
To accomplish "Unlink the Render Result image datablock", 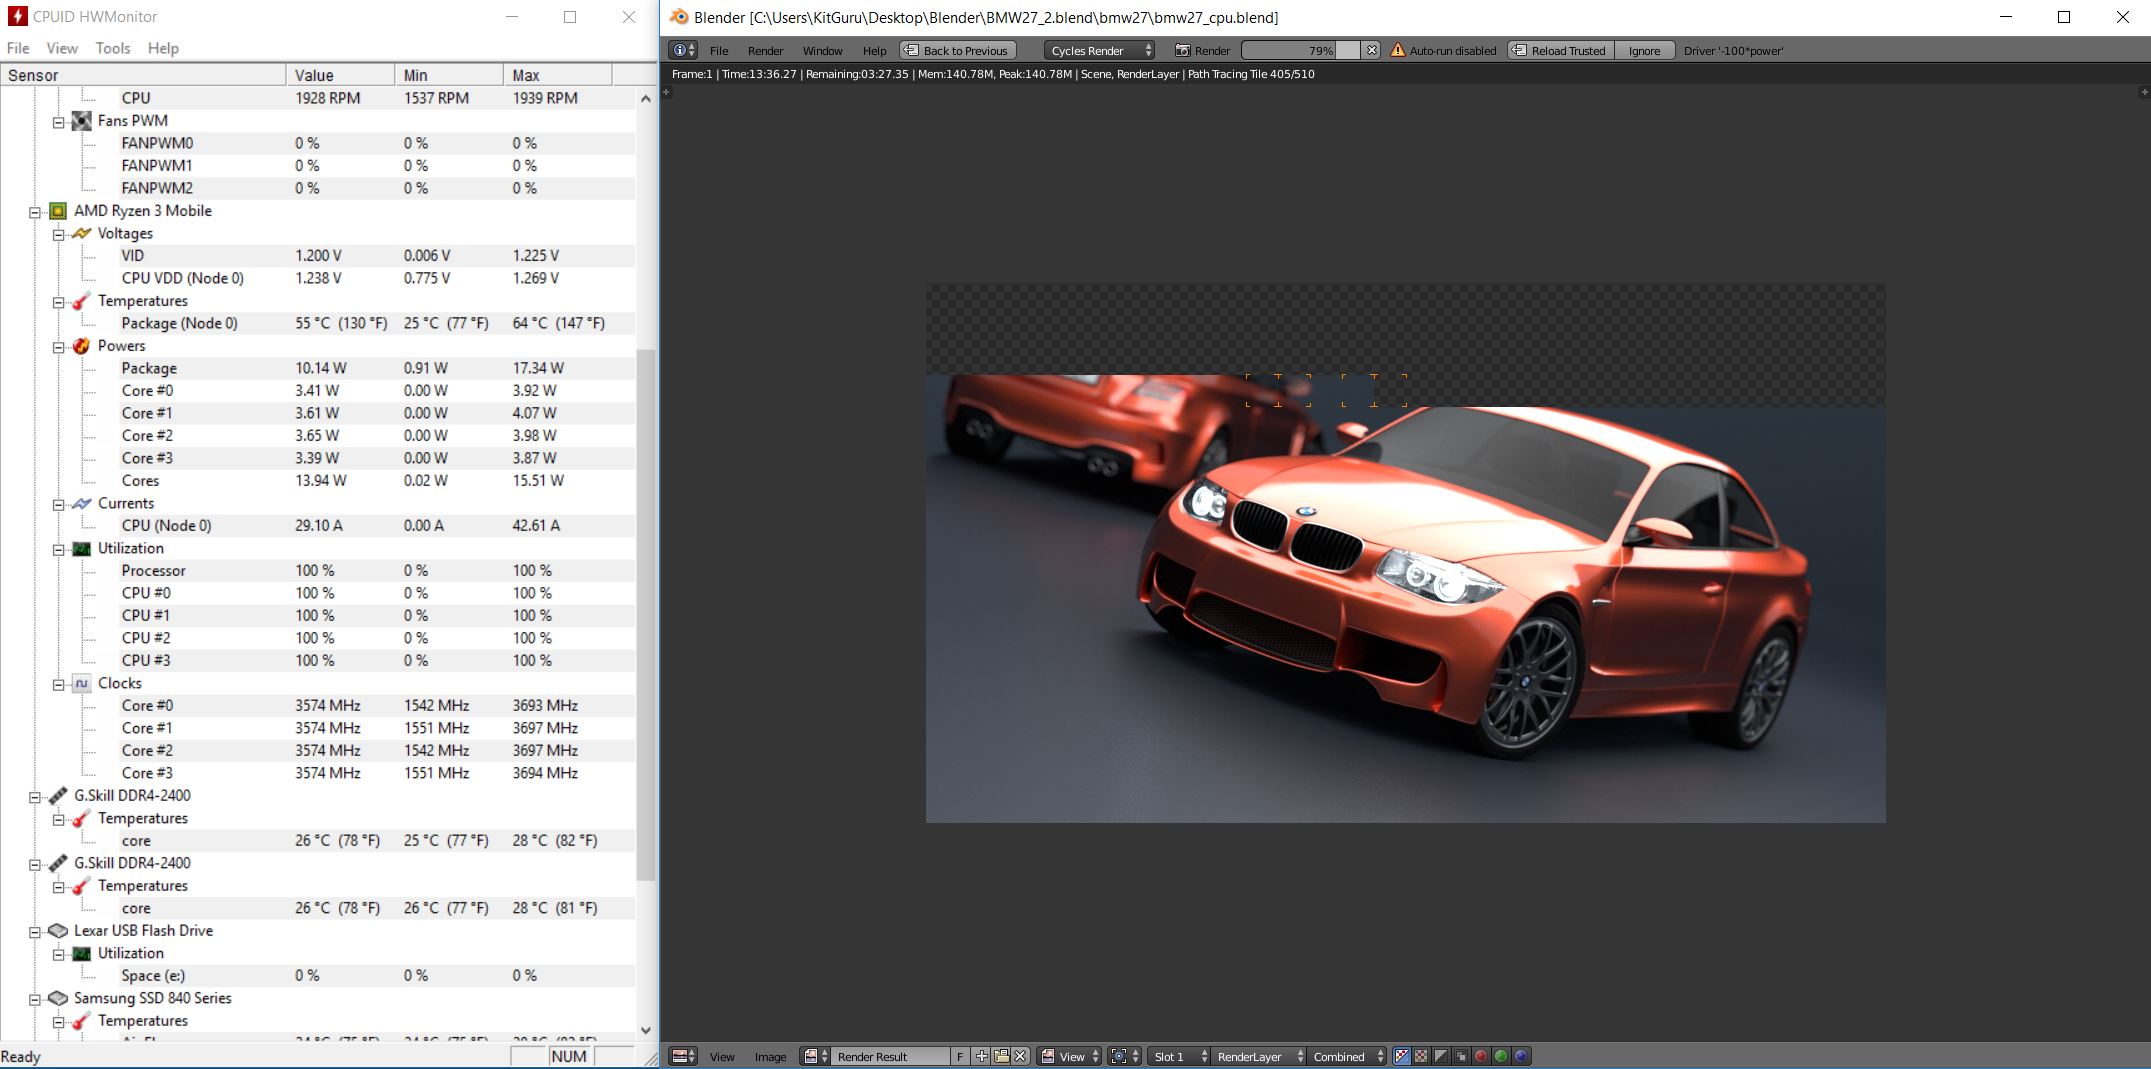I will pyautogui.click(x=1020, y=1056).
